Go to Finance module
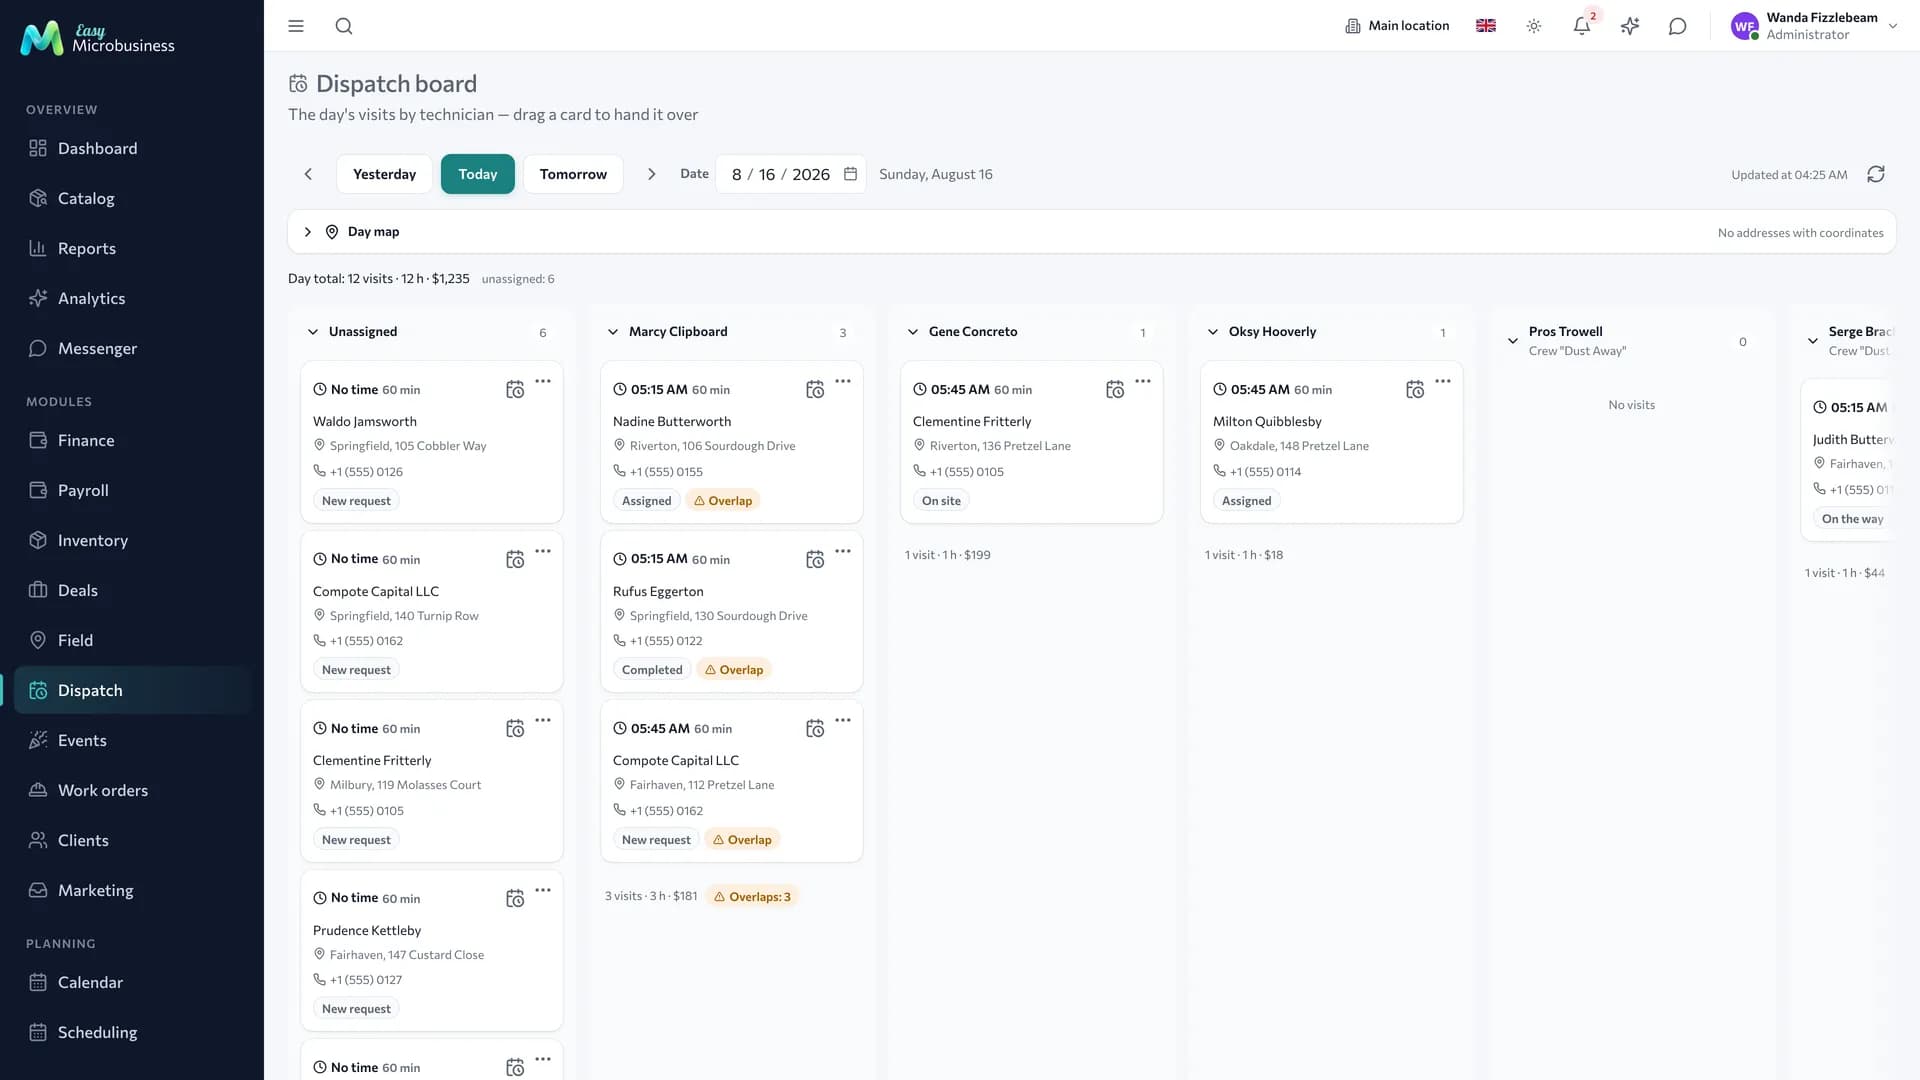 (132, 440)
